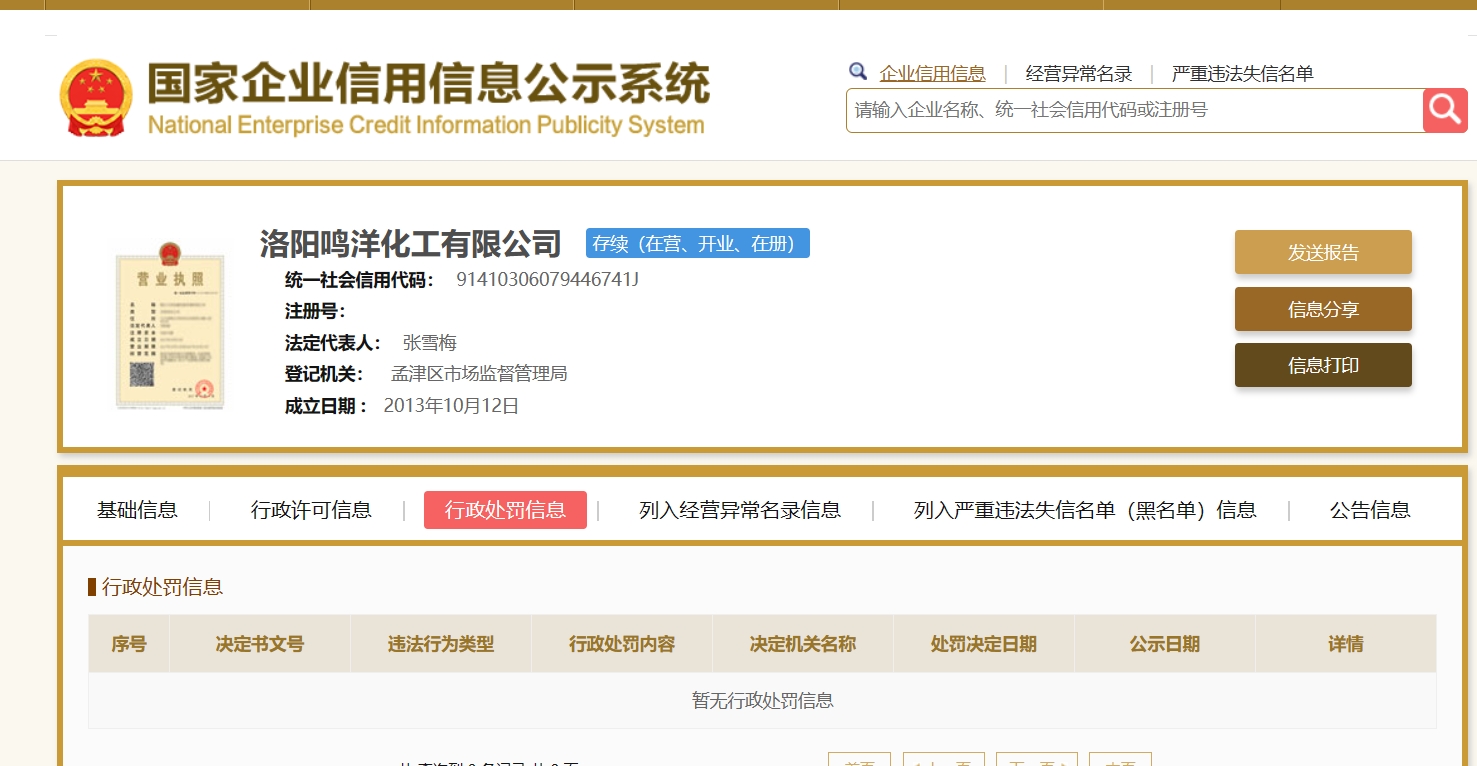The image size is (1477, 766).
Task: Click the 详情 column header
Action: (x=1346, y=644)
